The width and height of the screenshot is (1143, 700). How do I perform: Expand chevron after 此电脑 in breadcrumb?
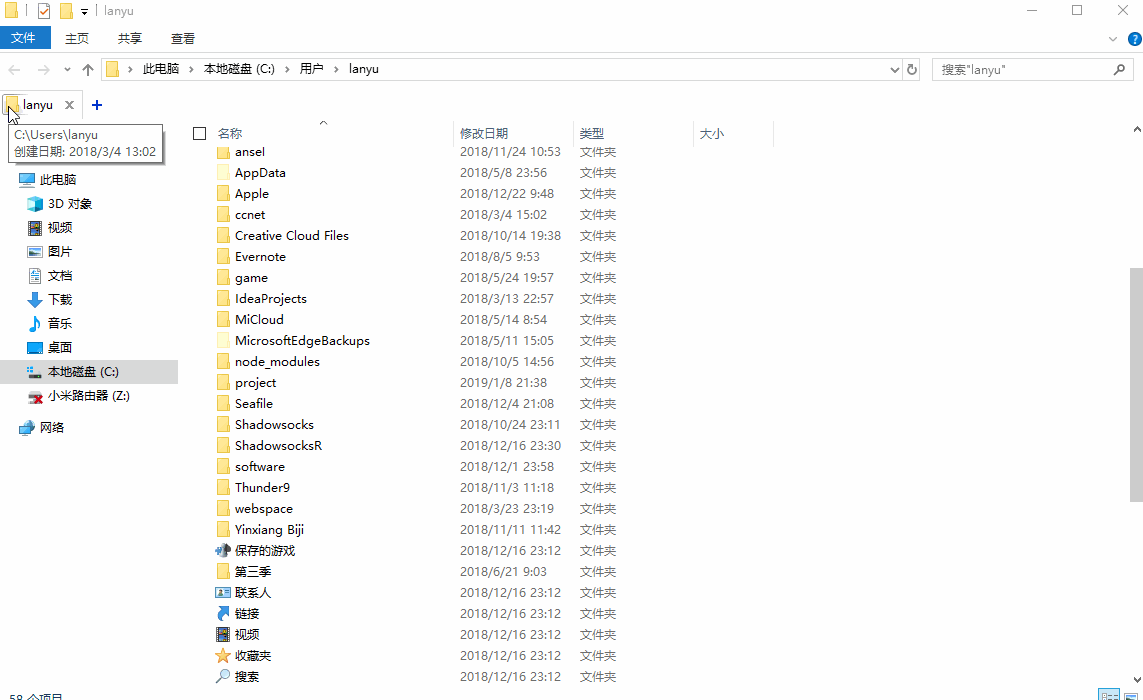192,69
